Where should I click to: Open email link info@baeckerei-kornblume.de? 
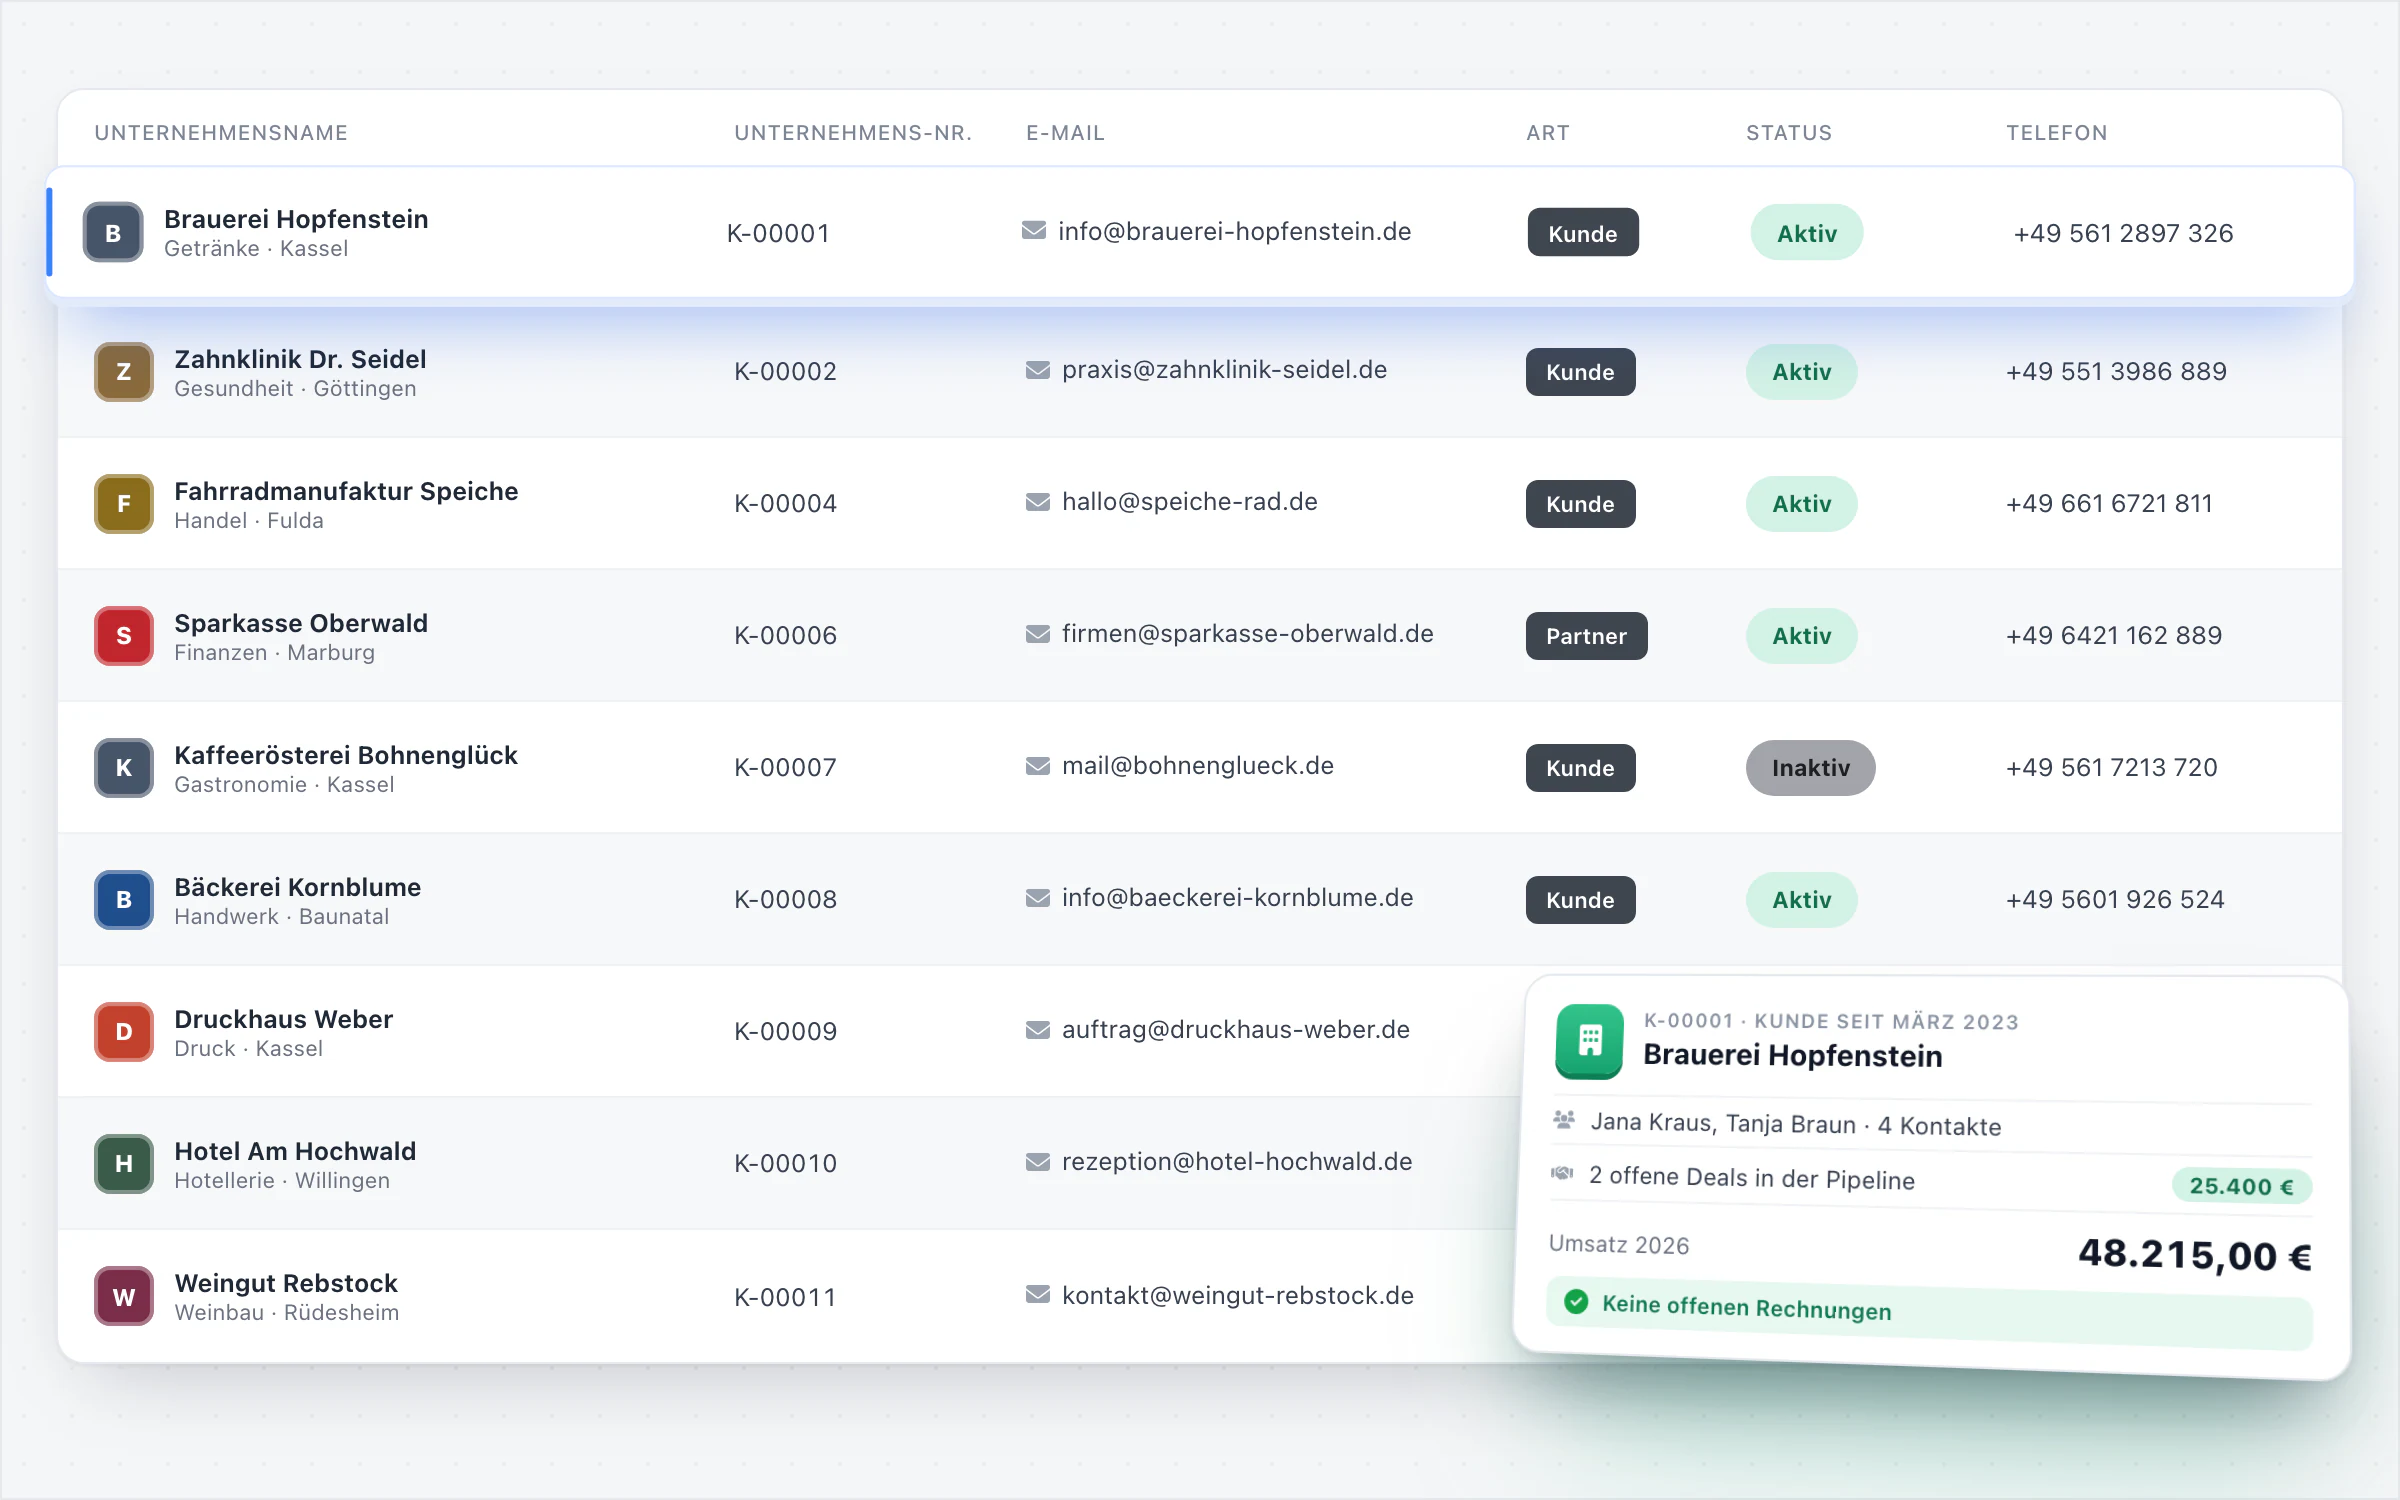1238,898
